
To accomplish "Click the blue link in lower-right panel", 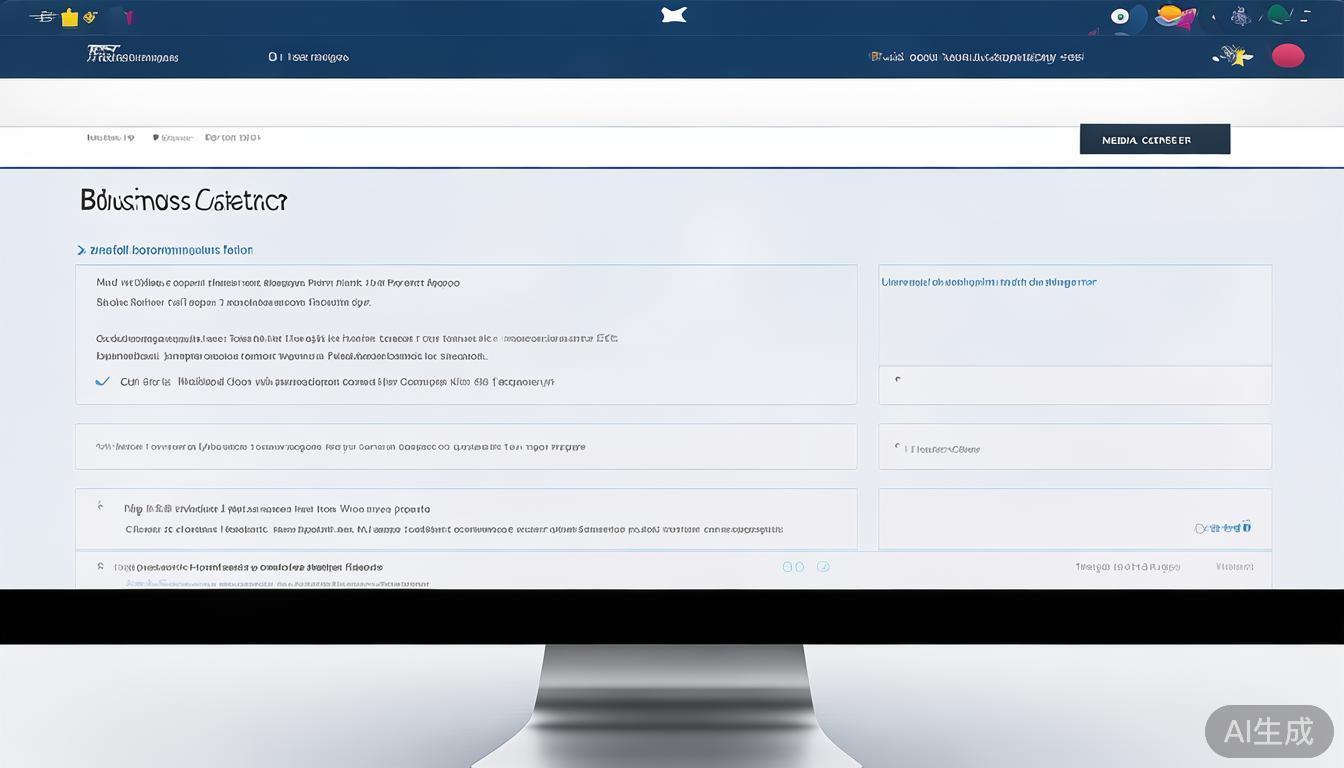I will click(1222, 527).
